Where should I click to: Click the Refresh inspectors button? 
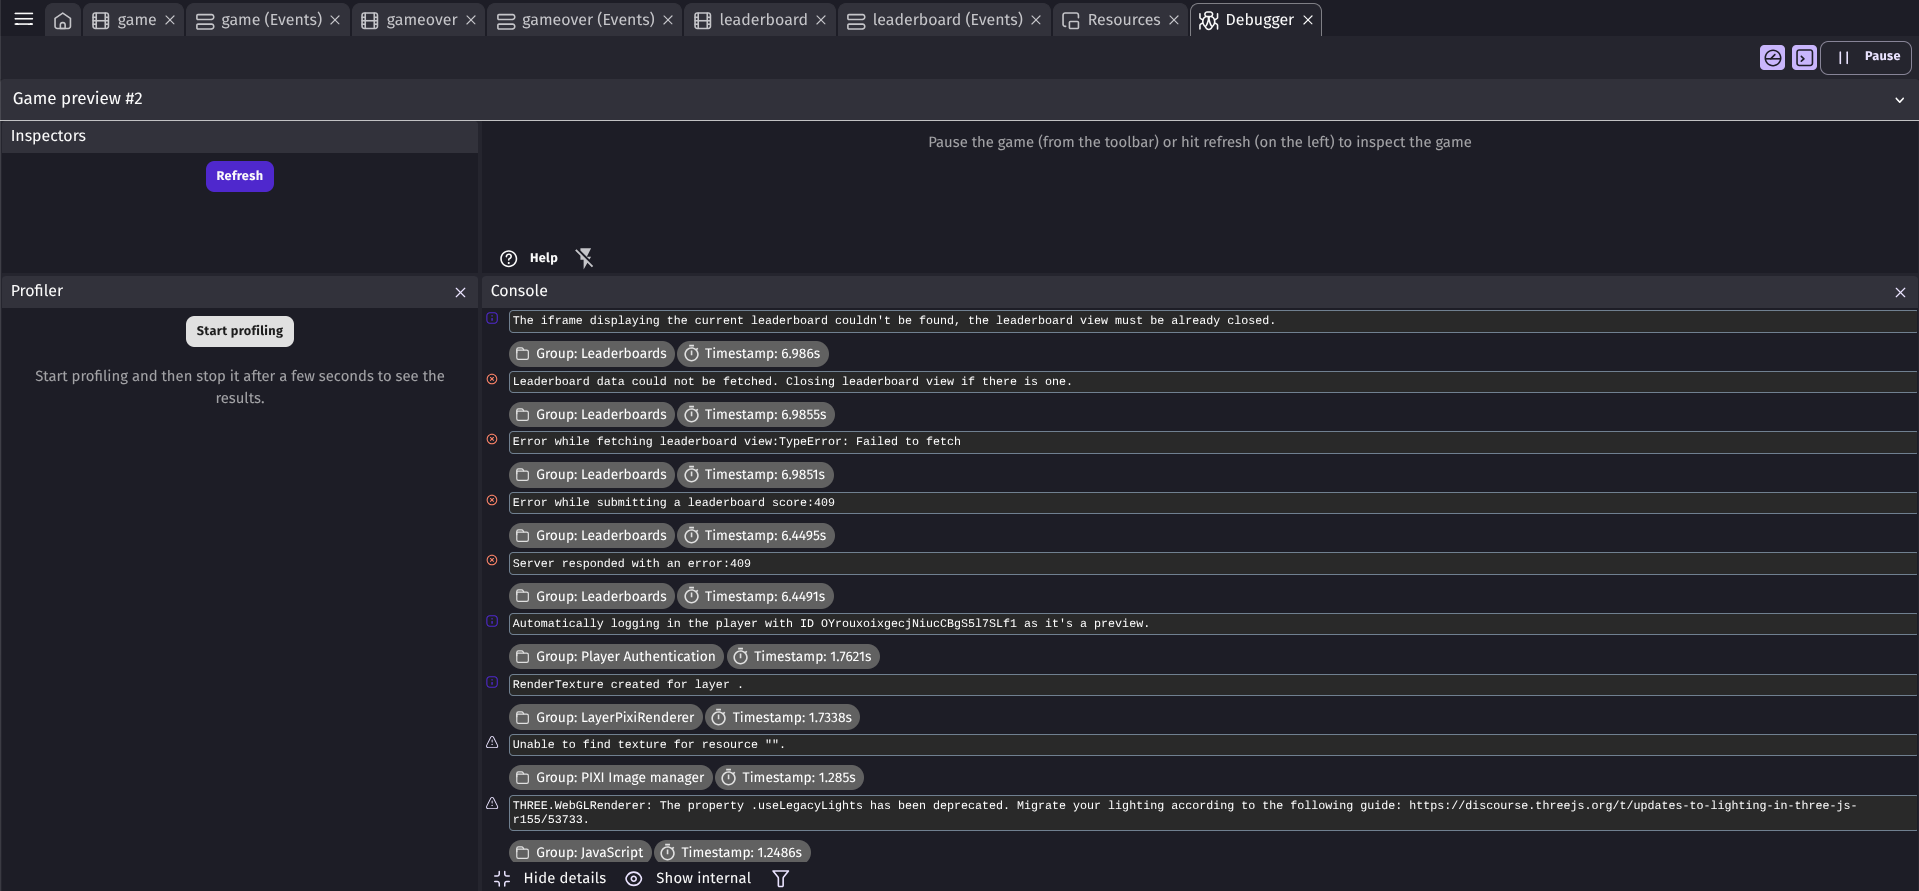pos(240,176)
